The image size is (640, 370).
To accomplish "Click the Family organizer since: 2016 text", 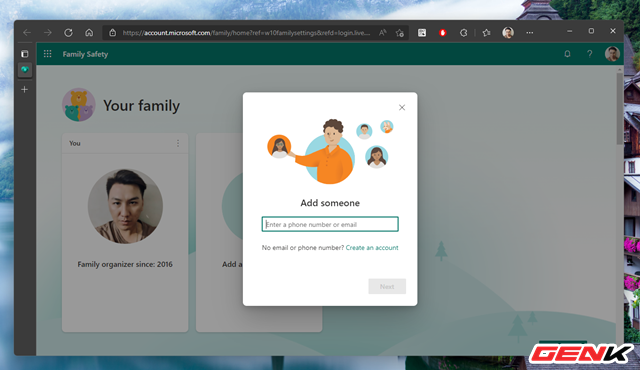I will pyautogui.click(x=125, y=264).
